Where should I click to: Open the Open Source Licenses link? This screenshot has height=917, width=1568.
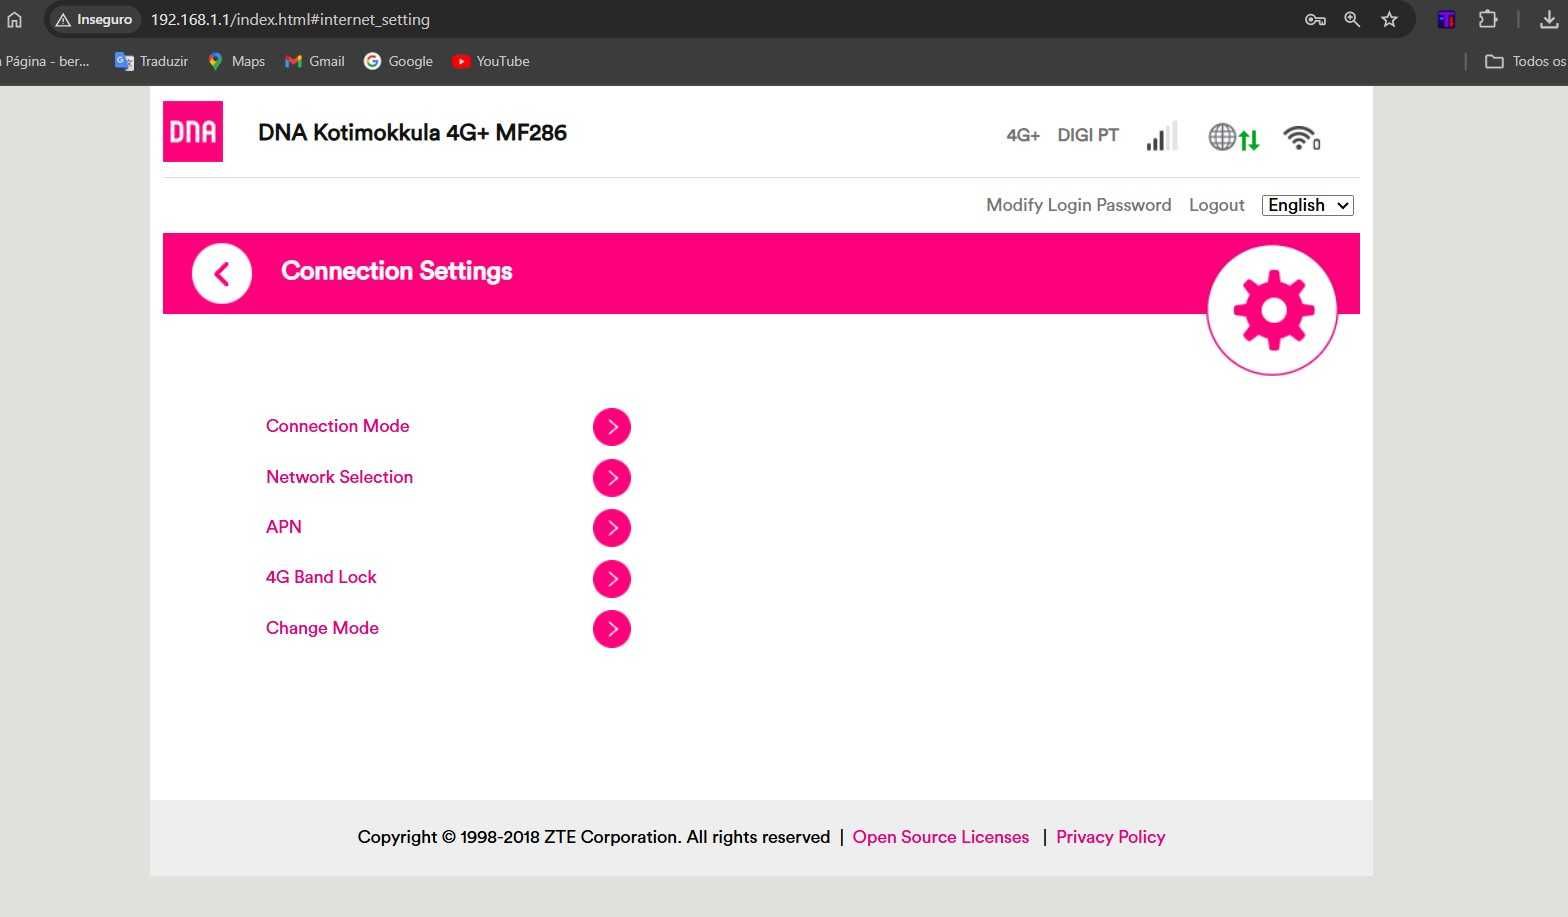pos(940,837)
